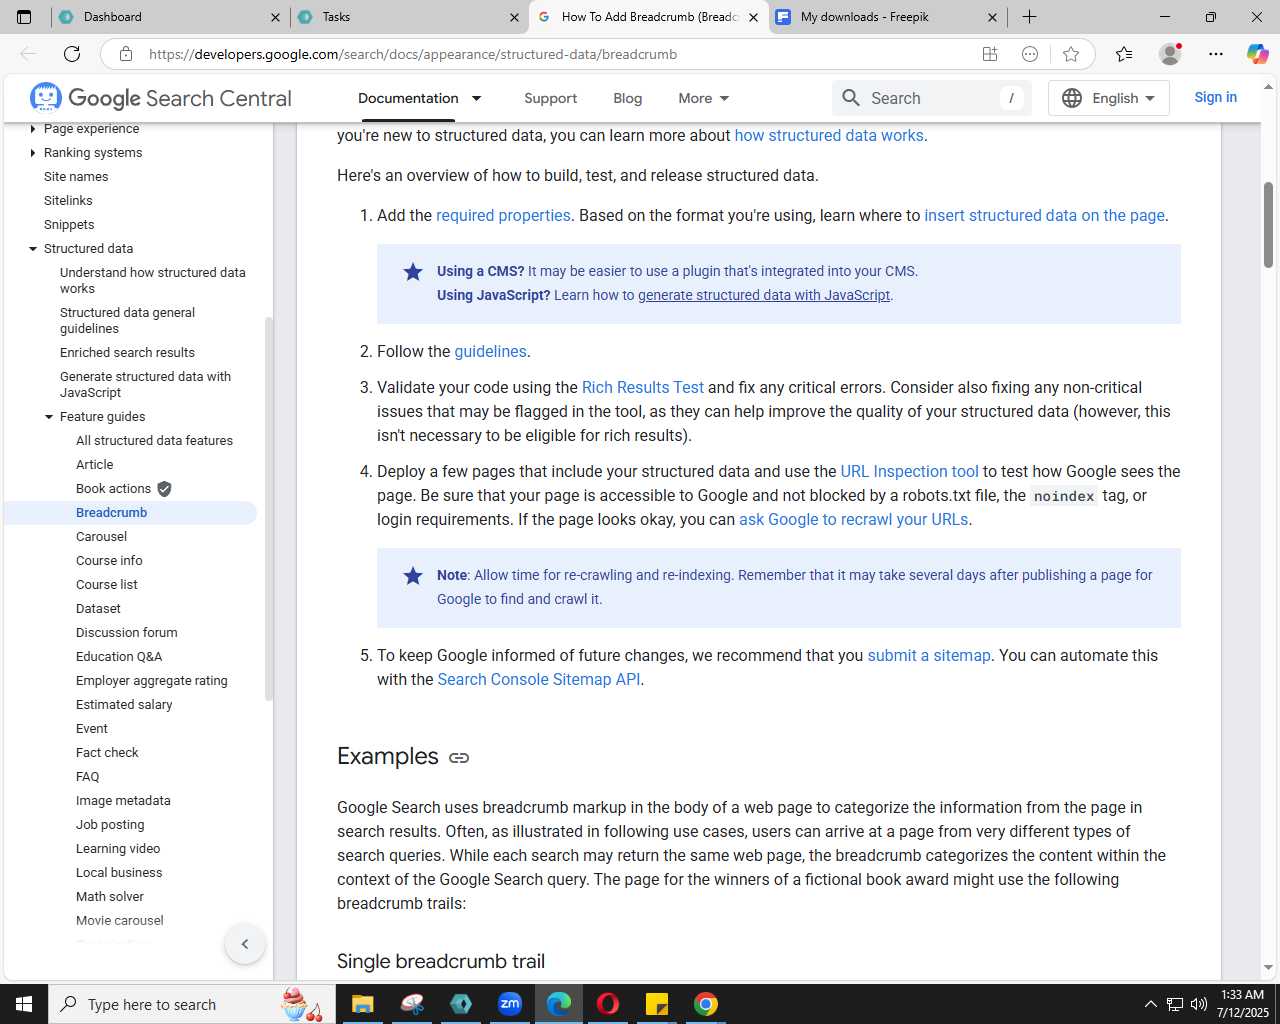The width and height of the screenshot is (1280, 1024).
Task: Select Math solver in sidebar
Action: coord(110,896)
